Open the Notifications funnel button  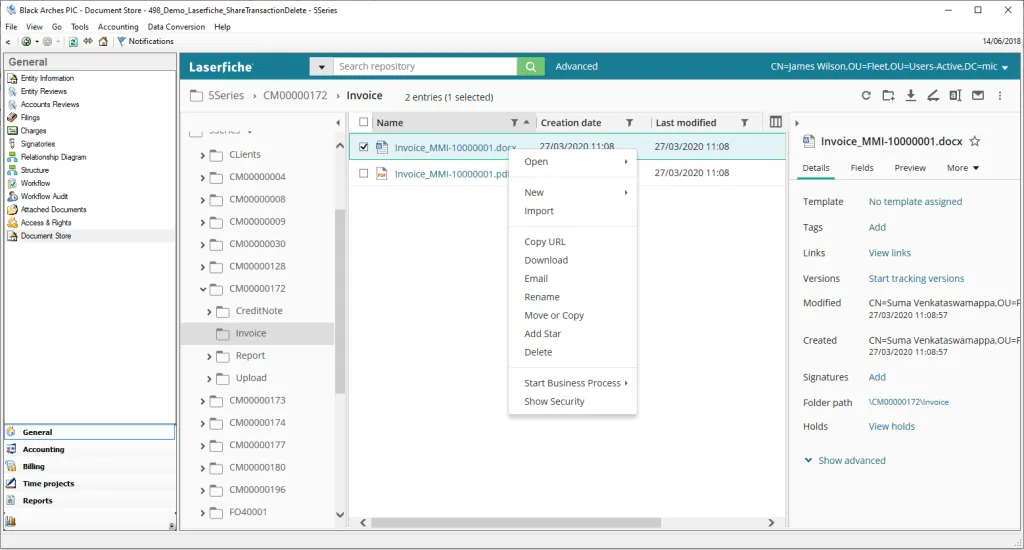click(x=145, y=41)
